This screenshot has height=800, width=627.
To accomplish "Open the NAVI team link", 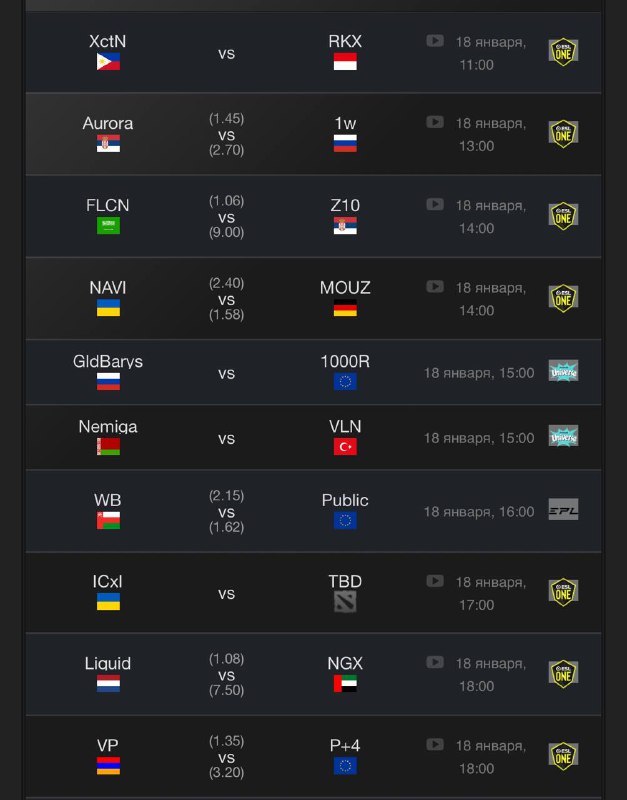I will click(108, 288).
